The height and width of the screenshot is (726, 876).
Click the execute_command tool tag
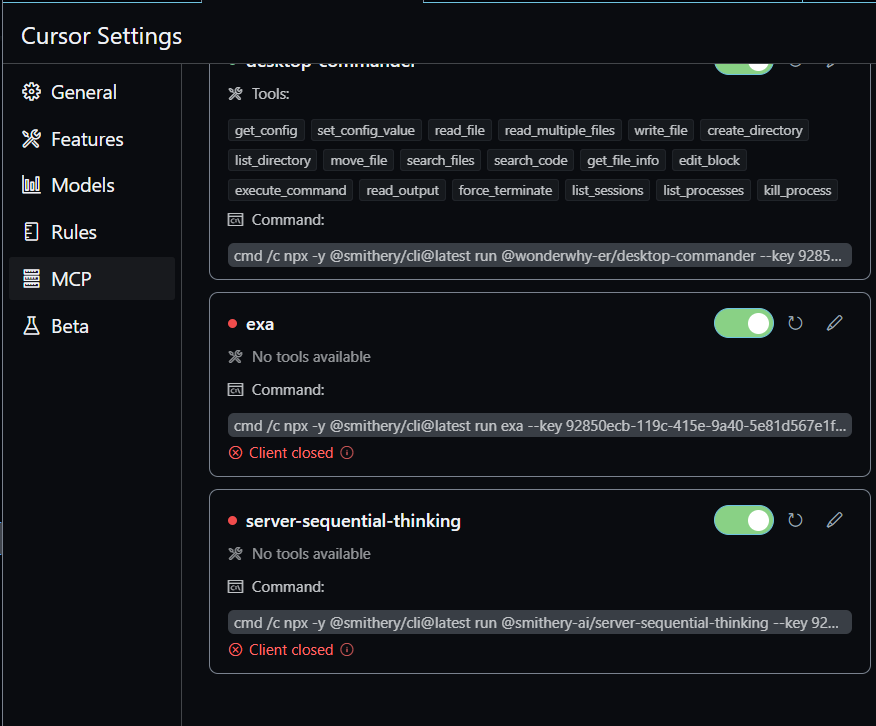(291, 190)
